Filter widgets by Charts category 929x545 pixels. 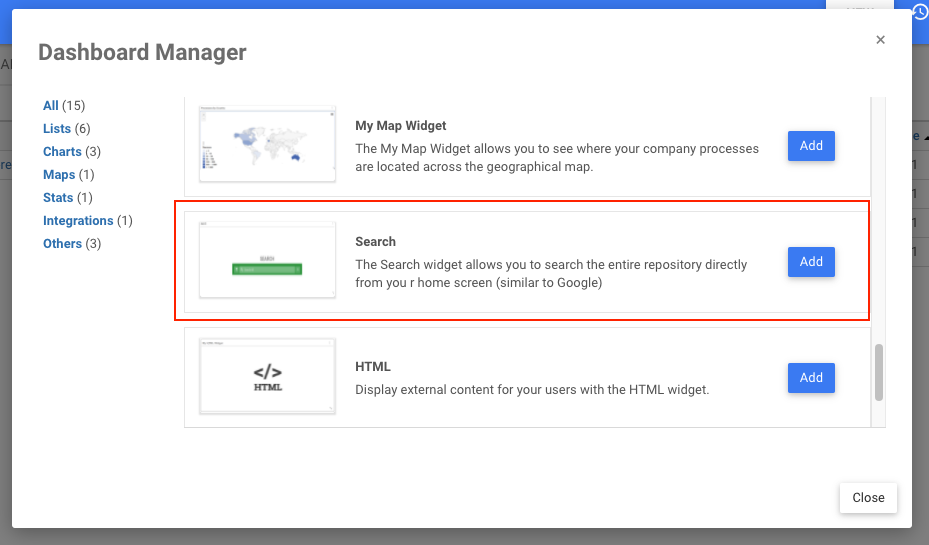[62, 151]
